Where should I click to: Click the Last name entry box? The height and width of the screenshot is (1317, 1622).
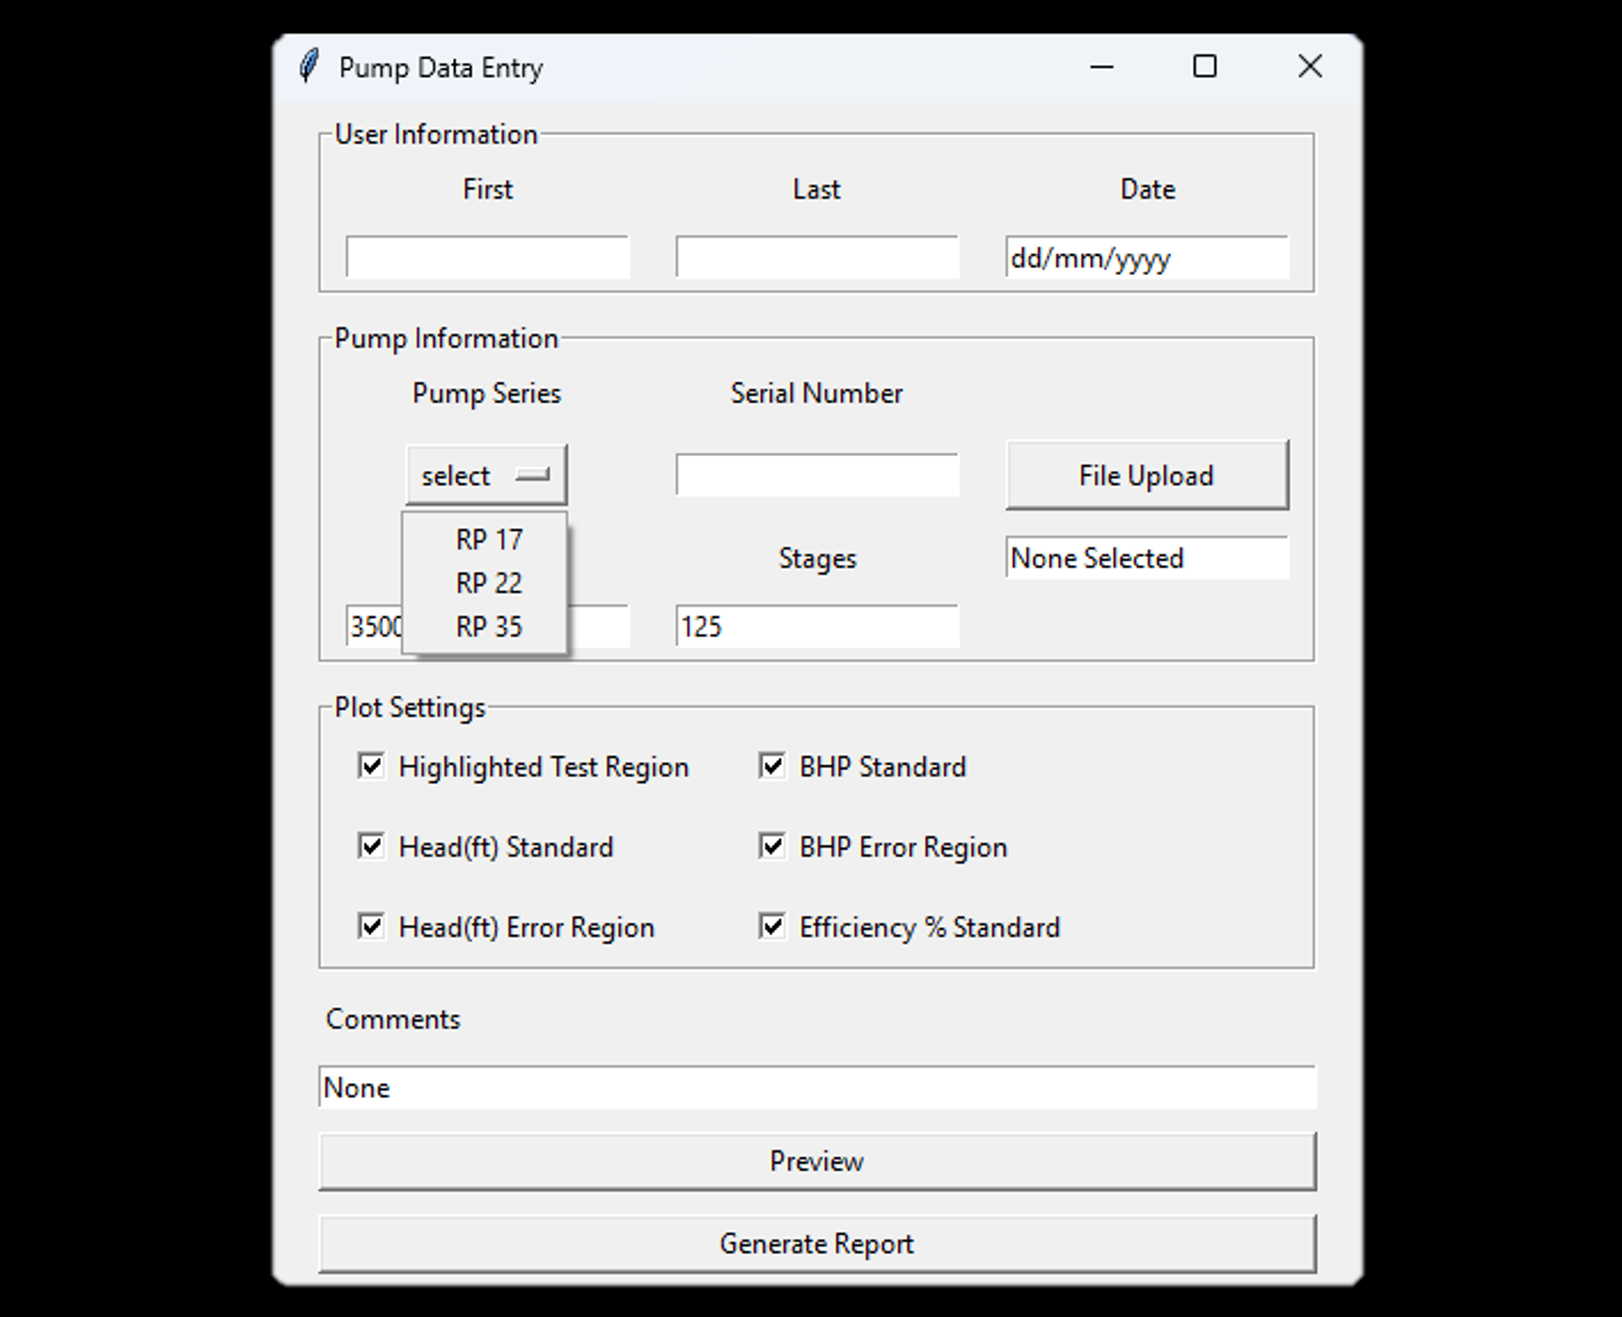(815, 257)
